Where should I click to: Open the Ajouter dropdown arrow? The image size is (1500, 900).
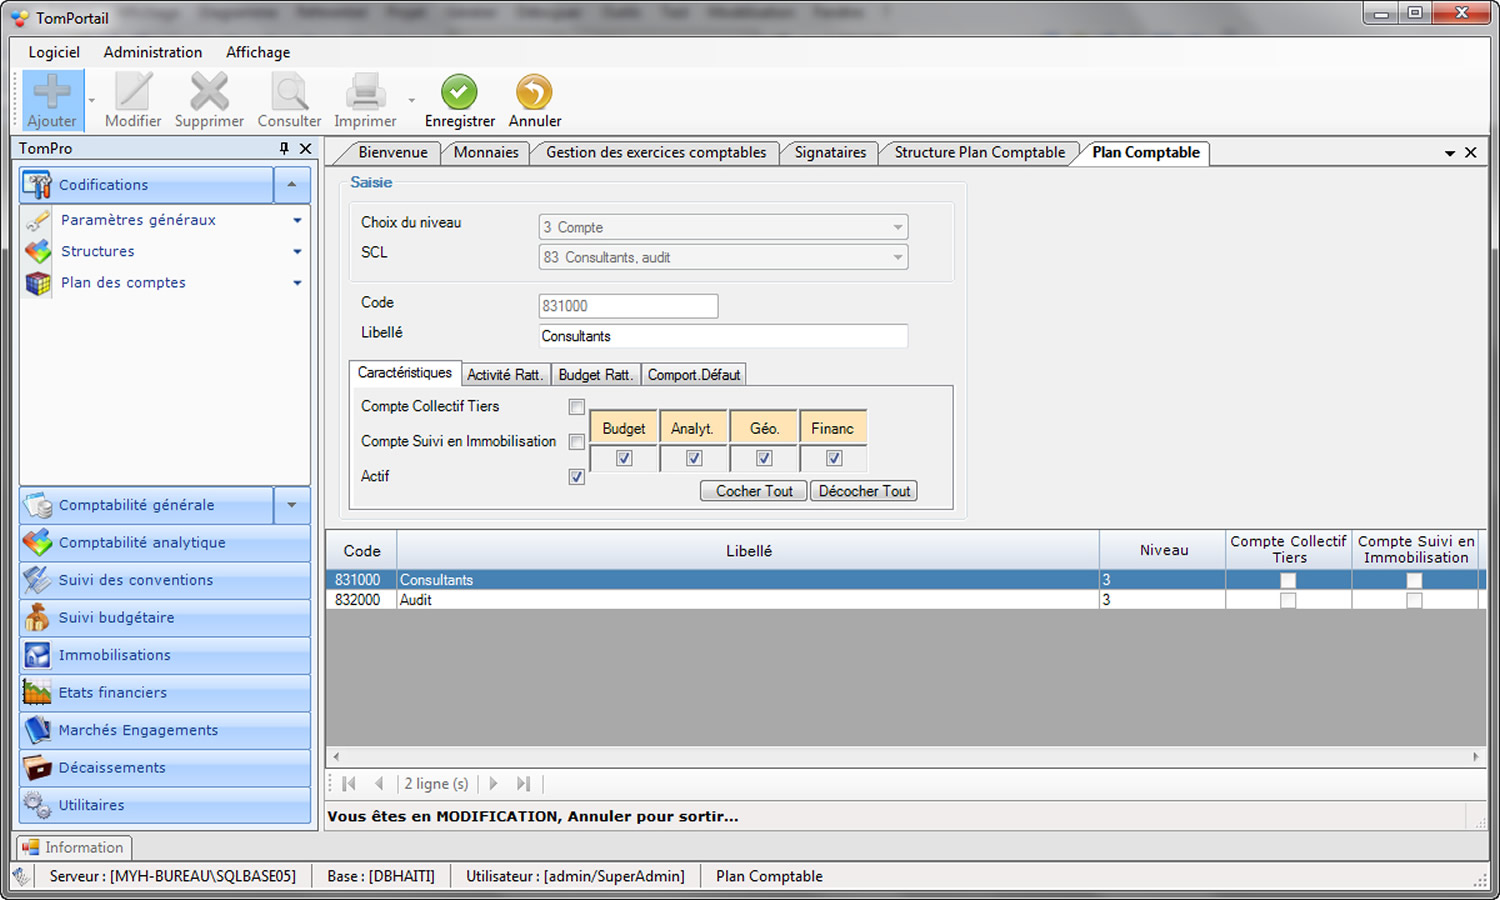click(91, 100)
